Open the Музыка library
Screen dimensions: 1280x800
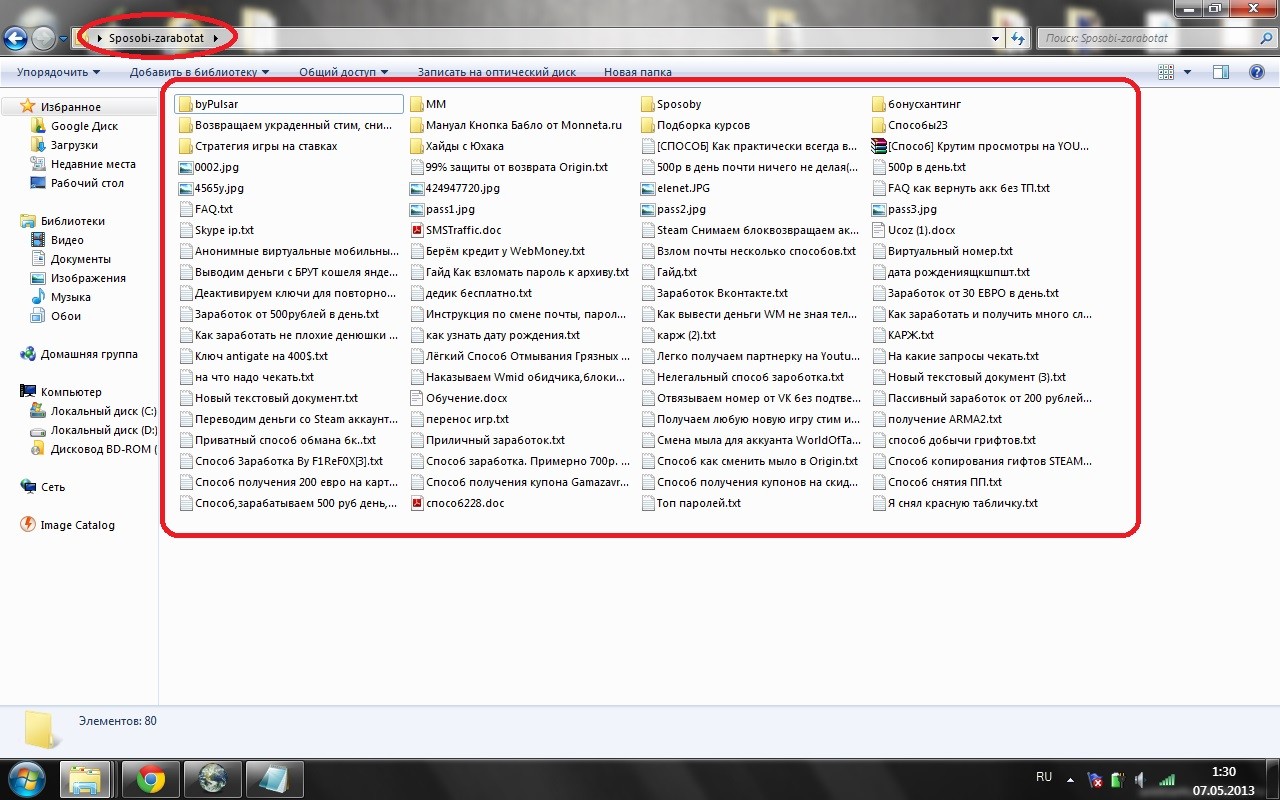coord(60,297)
